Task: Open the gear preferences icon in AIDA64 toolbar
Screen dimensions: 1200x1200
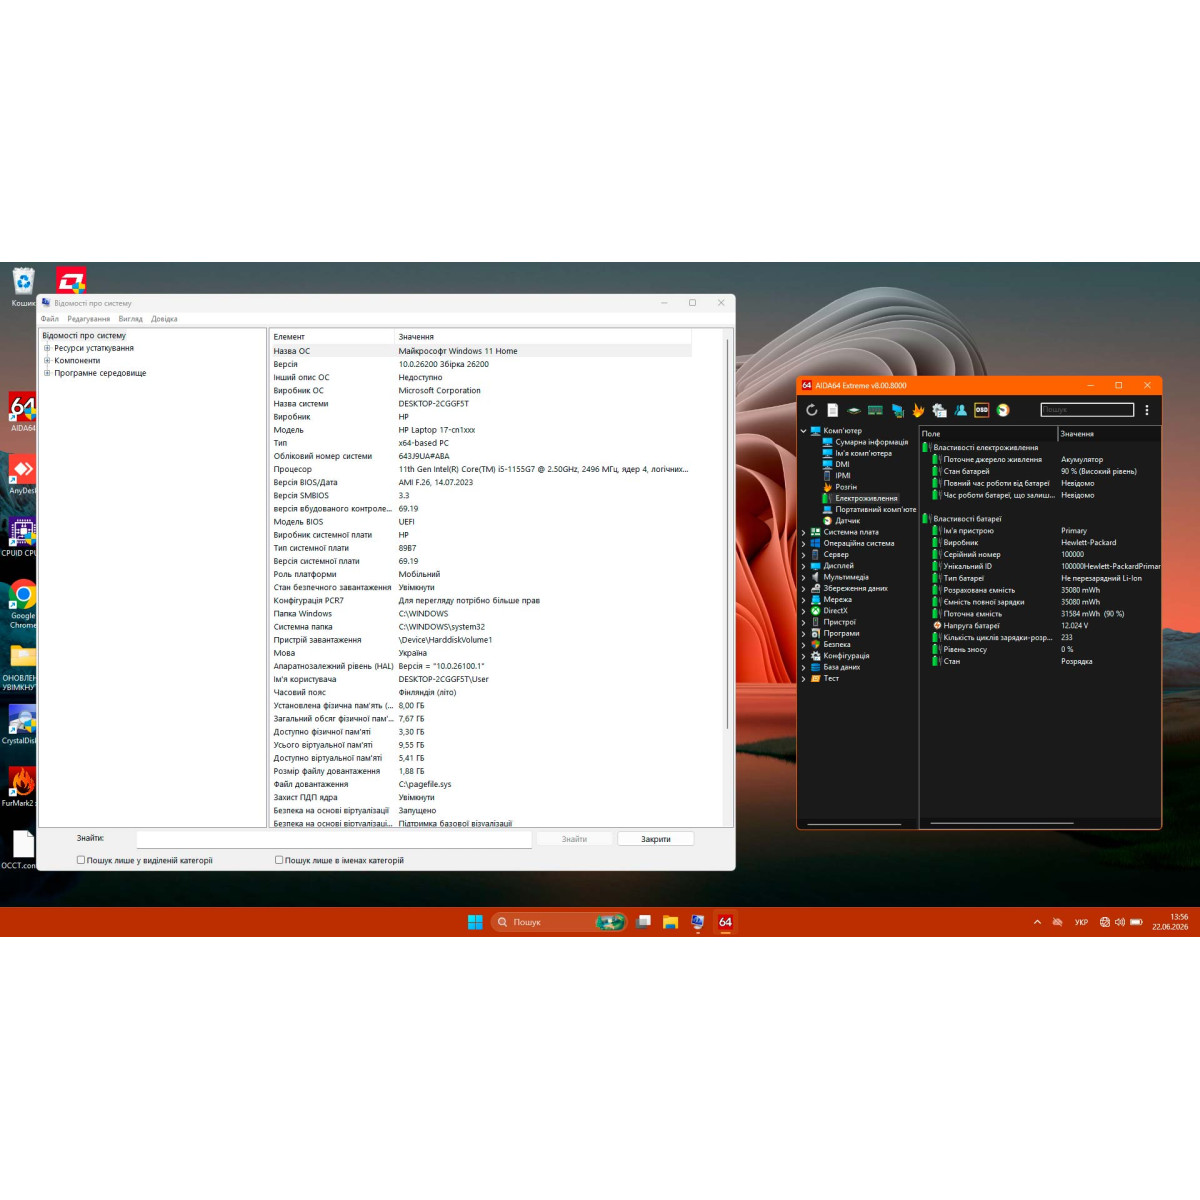Action: tap(939, 410)
